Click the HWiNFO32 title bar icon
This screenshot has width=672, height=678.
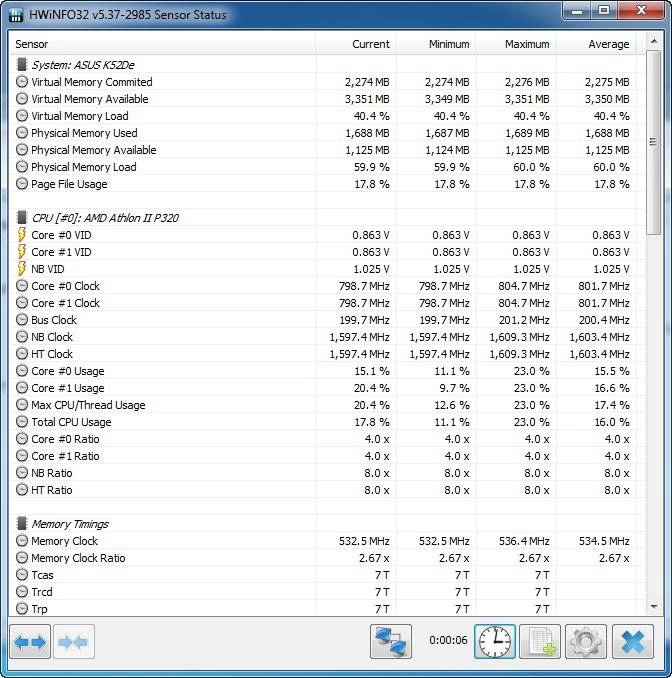click(16, 15)
